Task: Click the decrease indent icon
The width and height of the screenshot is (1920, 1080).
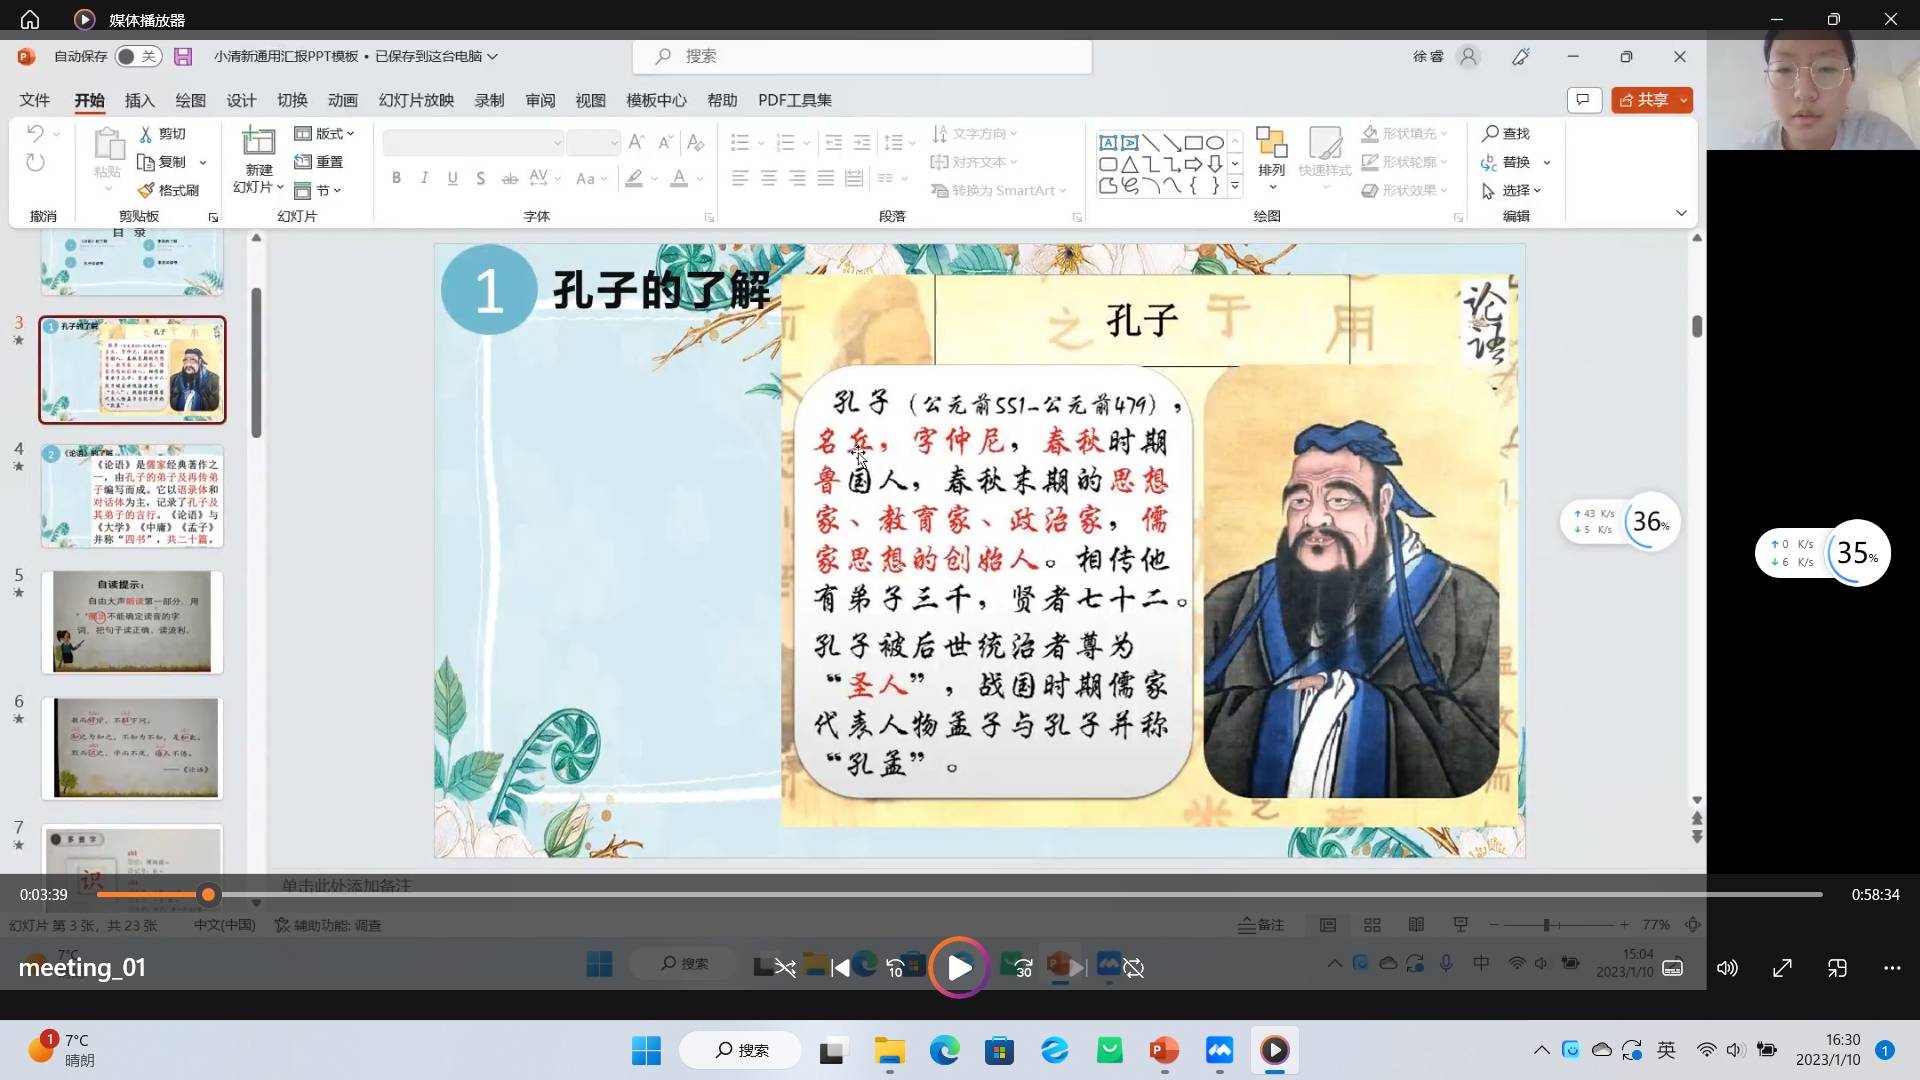Action: tap(833, 143)
